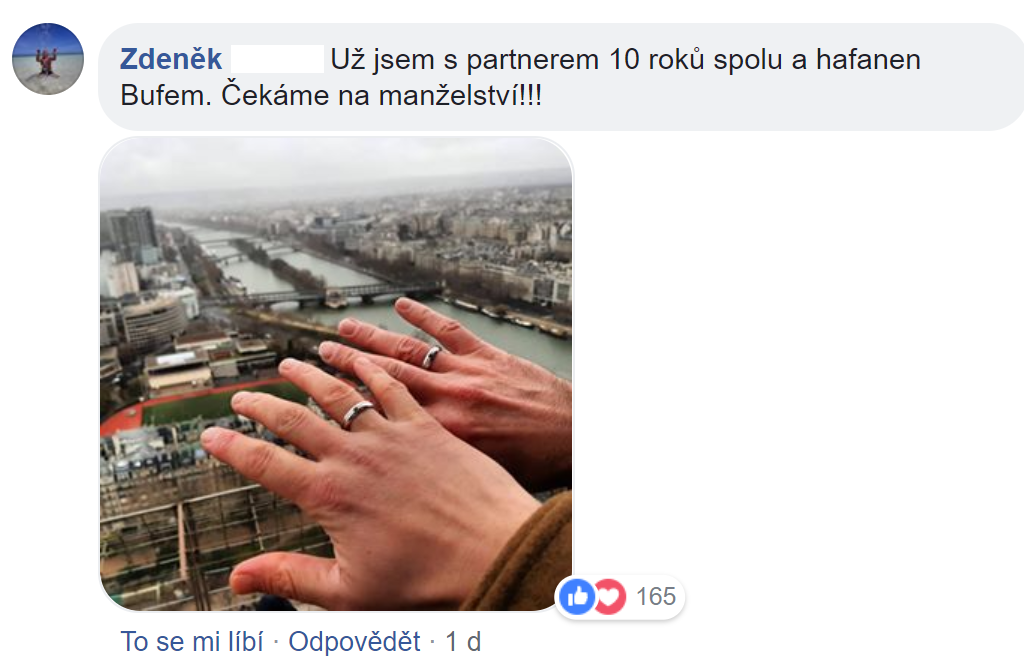This screenshot has width=1024, height=664.
Task: Click the ring on the lower hand in photo
Action: tap(358, 414)
